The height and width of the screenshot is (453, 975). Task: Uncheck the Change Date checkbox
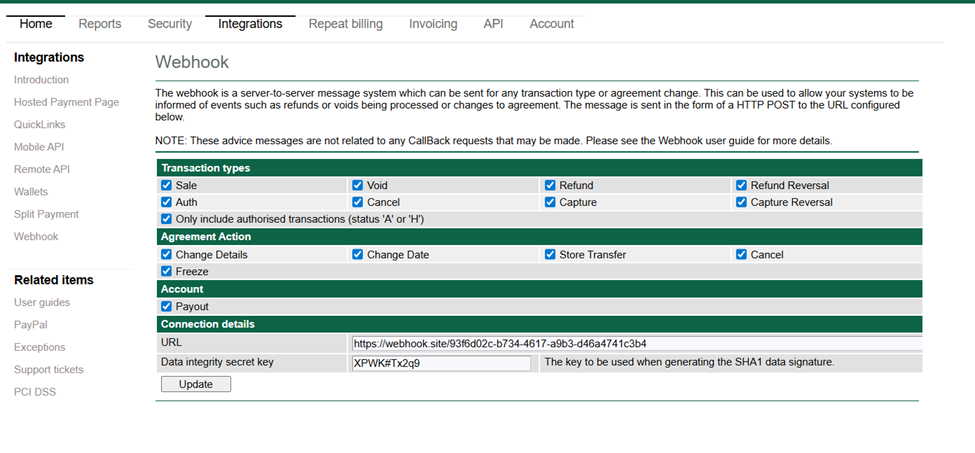click(358, 254)
